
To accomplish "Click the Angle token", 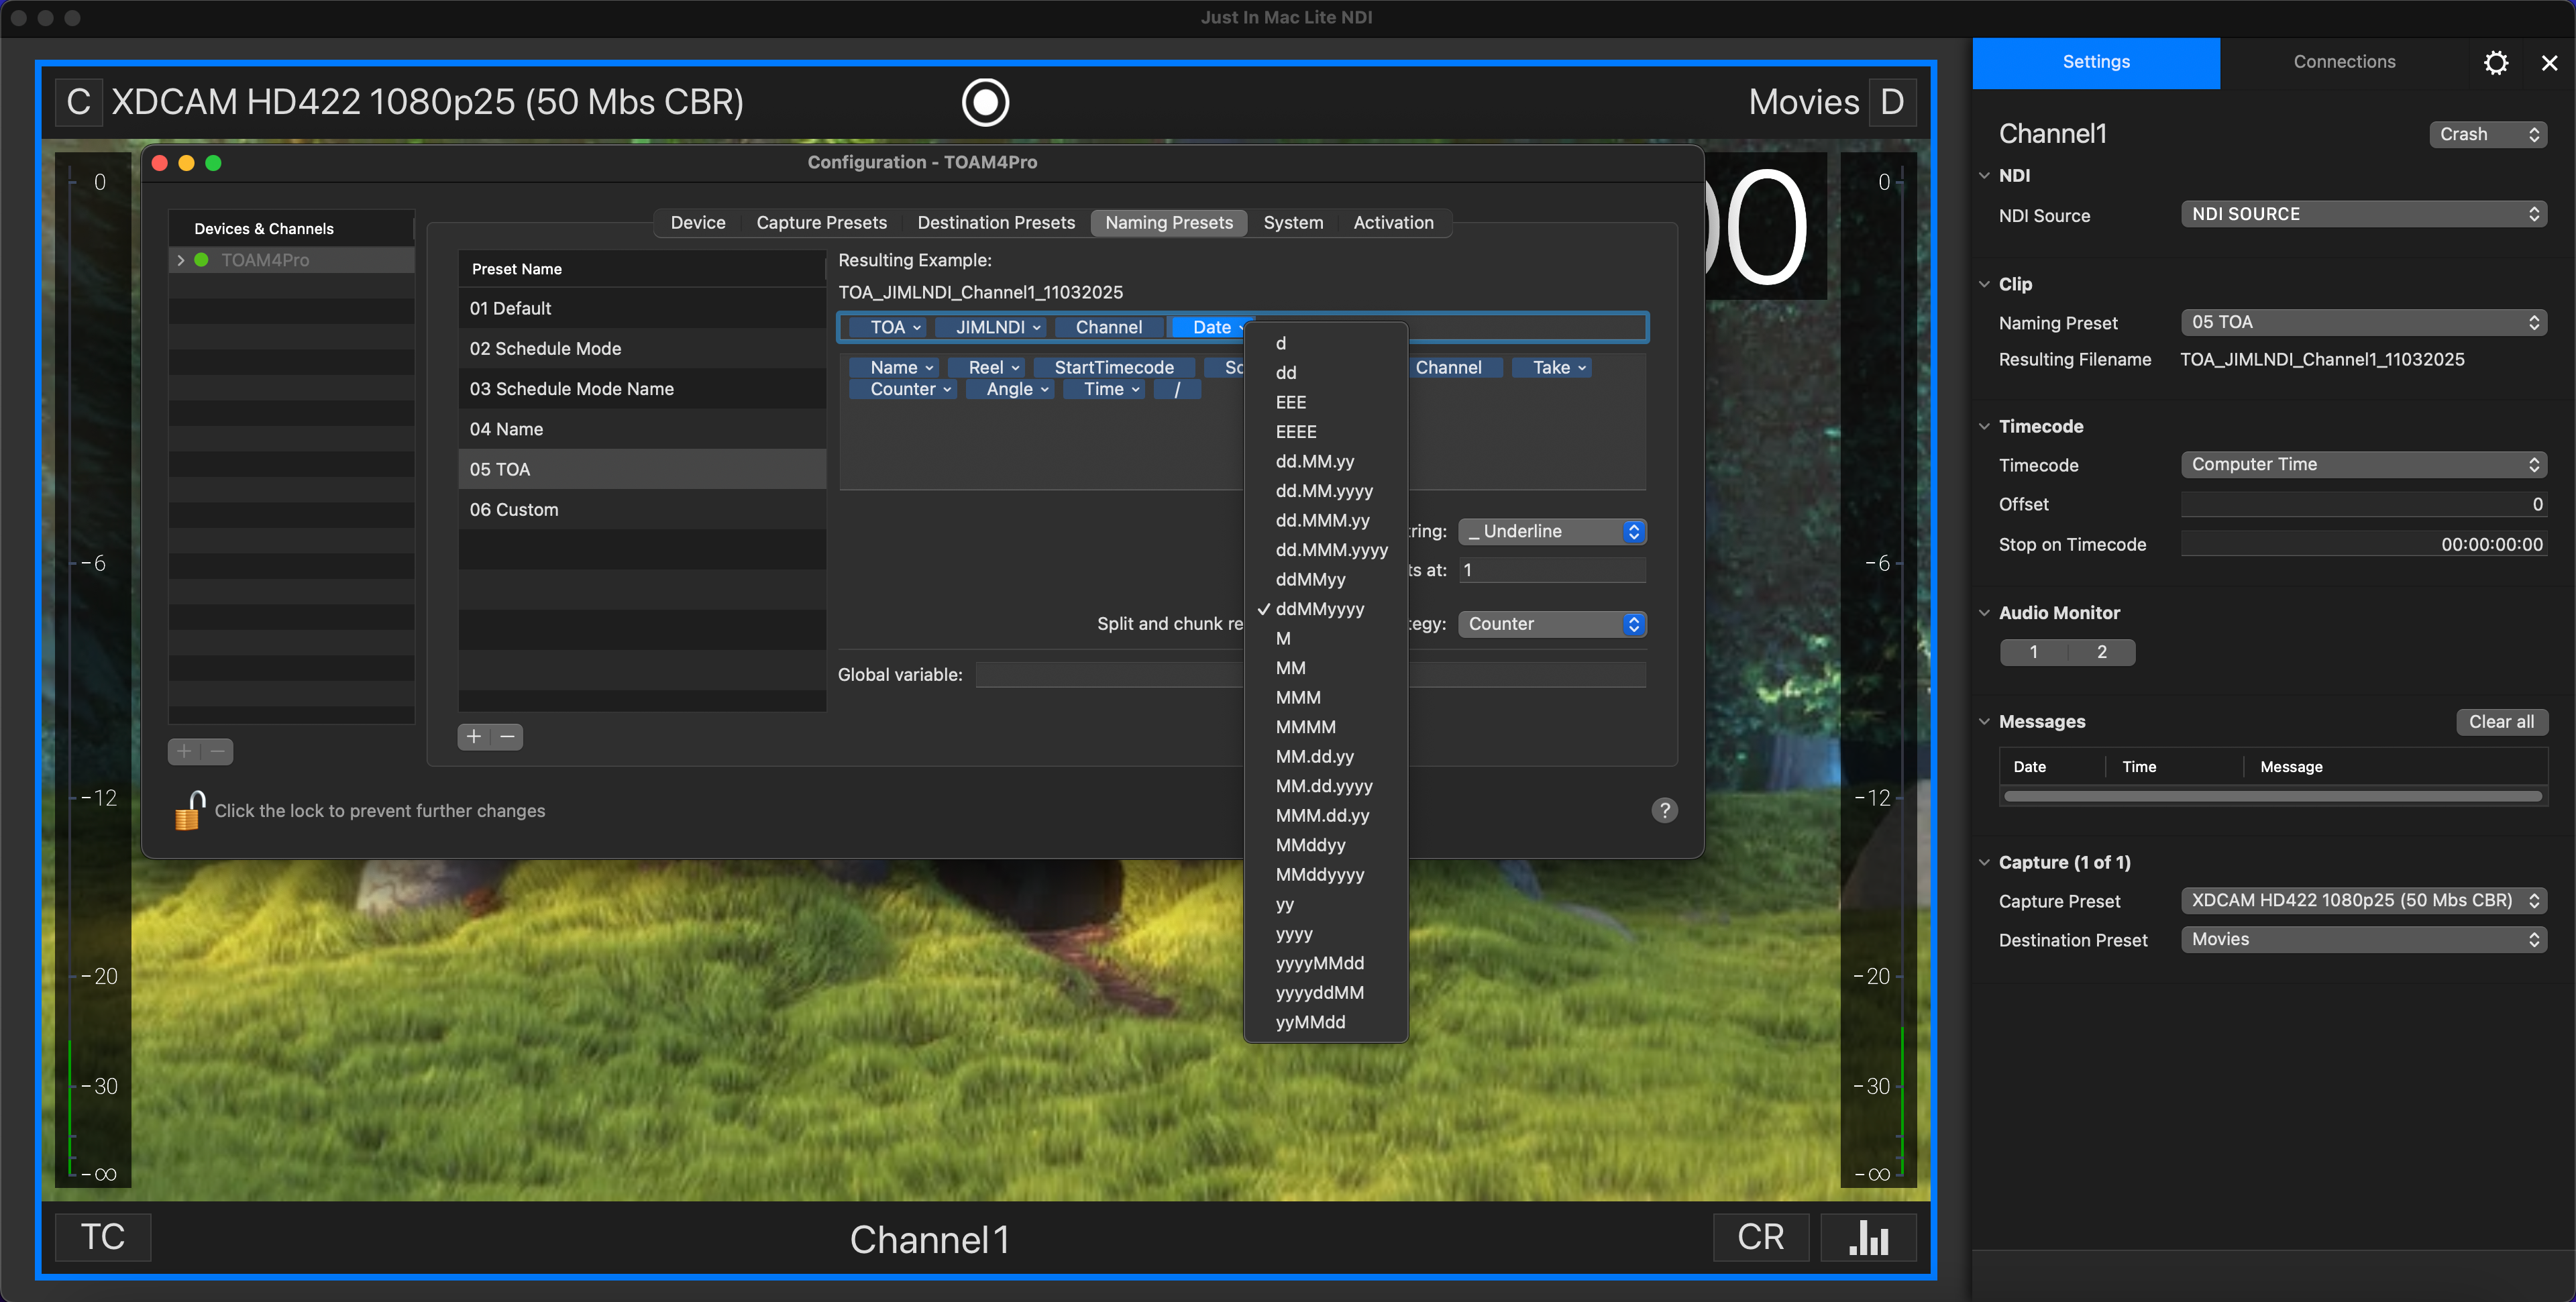I will 1010,389.
